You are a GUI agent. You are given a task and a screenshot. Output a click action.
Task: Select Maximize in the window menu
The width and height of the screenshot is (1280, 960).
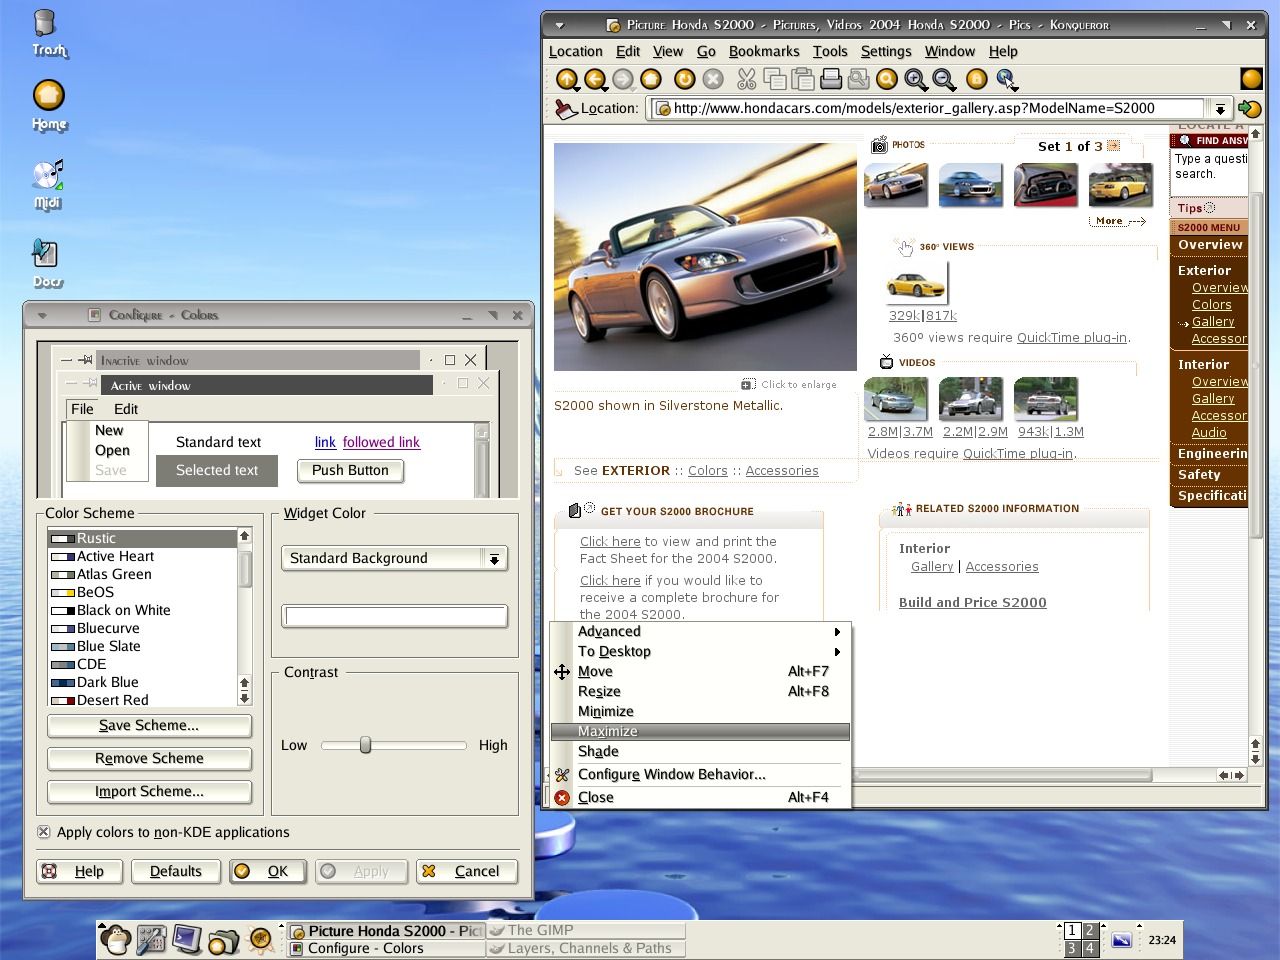700,731
